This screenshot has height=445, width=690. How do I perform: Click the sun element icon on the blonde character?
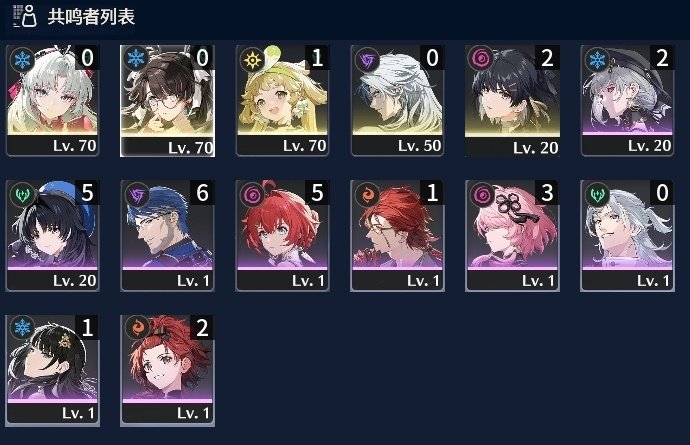pos(252,59)
